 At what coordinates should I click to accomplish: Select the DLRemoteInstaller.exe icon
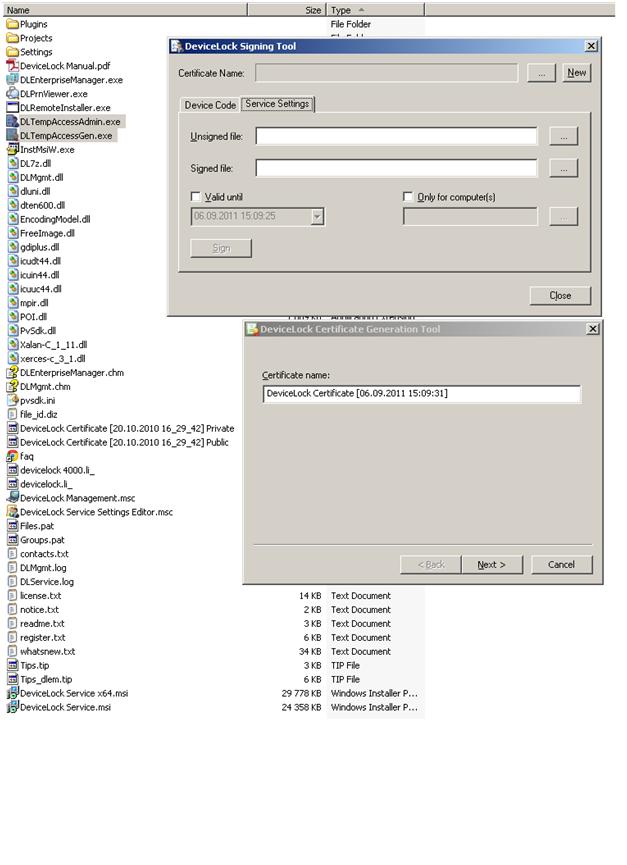pyautogui.click(x=12, y=108)
